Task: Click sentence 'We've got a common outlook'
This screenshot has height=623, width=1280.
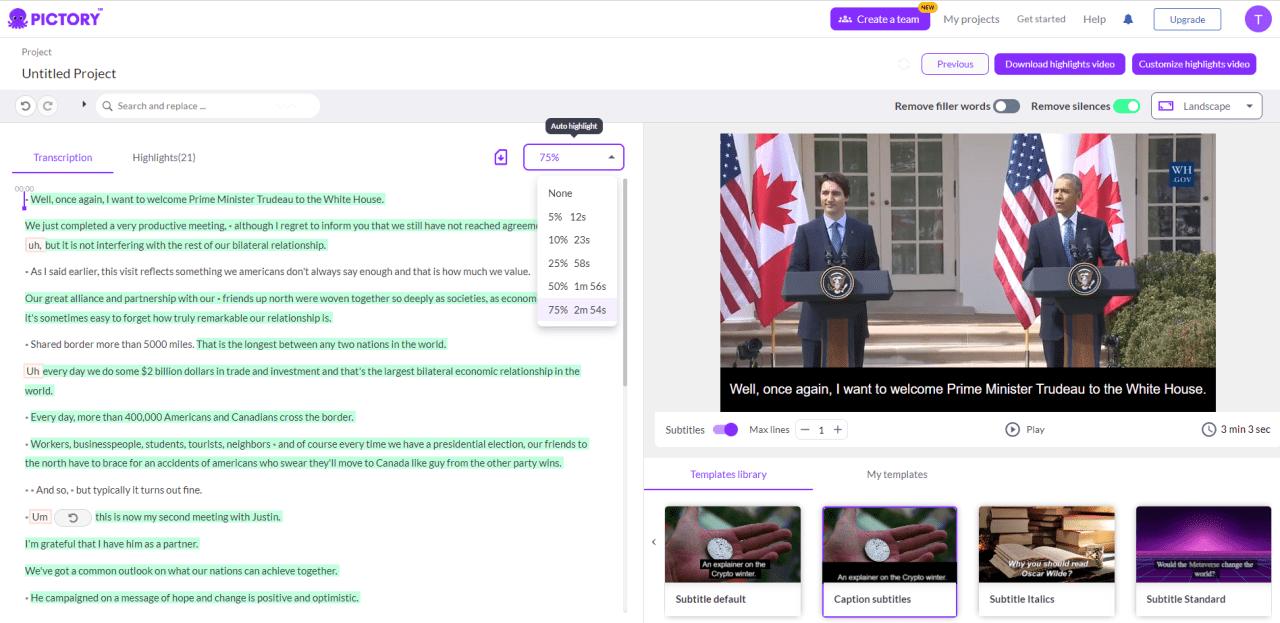Action: pos(181,571)
